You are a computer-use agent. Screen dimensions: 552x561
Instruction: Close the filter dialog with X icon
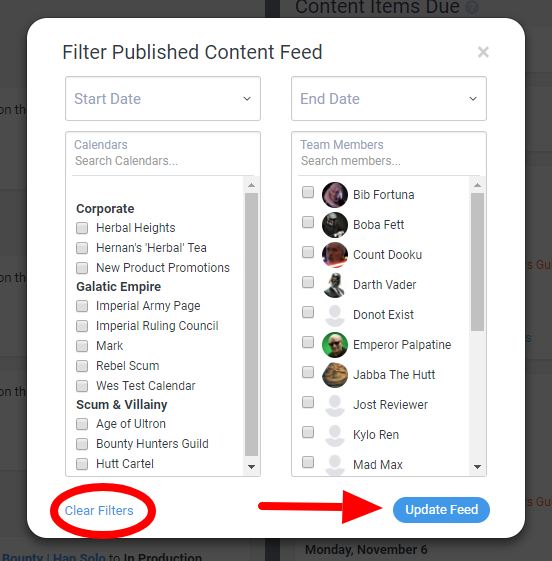pos(483,52)
